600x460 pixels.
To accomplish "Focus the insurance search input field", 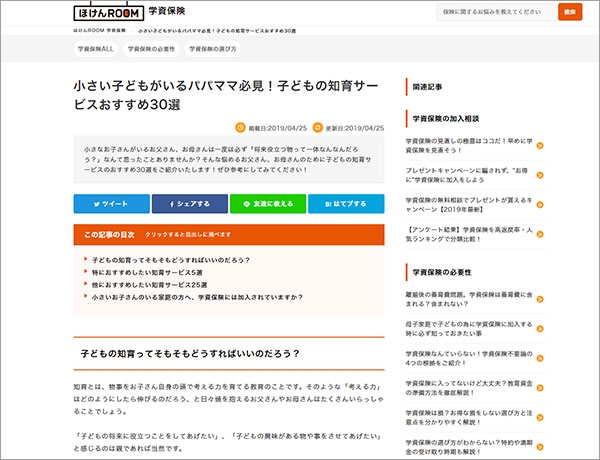I will (x=495, y=13).
